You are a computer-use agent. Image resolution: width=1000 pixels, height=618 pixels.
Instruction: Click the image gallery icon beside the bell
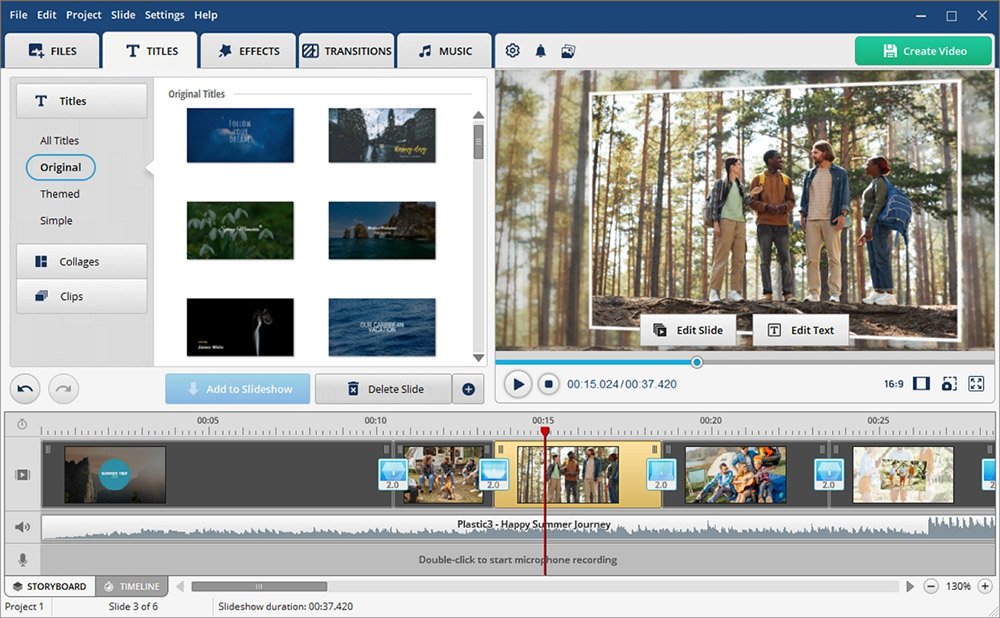568,51
